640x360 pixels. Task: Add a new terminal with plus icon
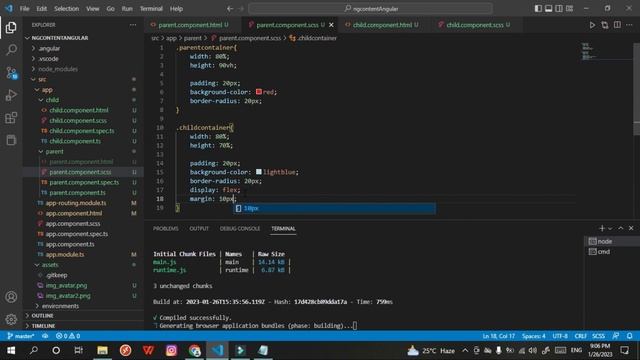coord(602,229)
